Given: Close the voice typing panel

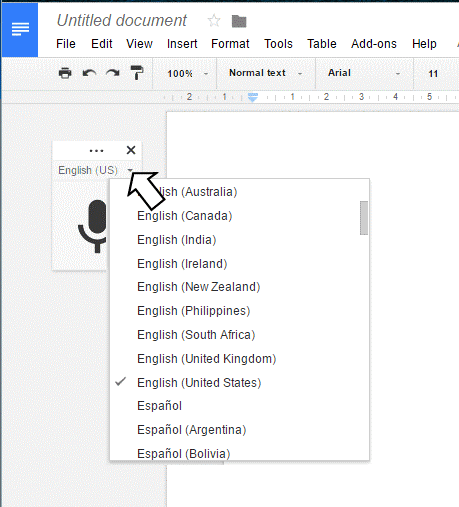Looking at the screenshot, I should (131, 150).
